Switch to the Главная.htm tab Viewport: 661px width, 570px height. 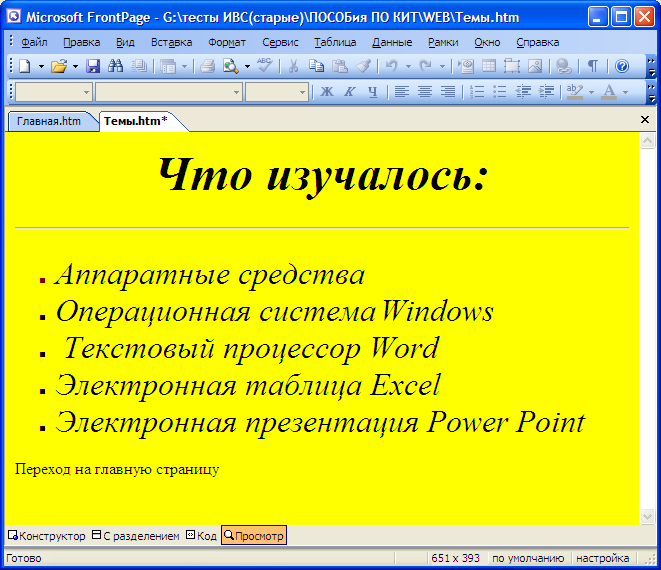49,121
